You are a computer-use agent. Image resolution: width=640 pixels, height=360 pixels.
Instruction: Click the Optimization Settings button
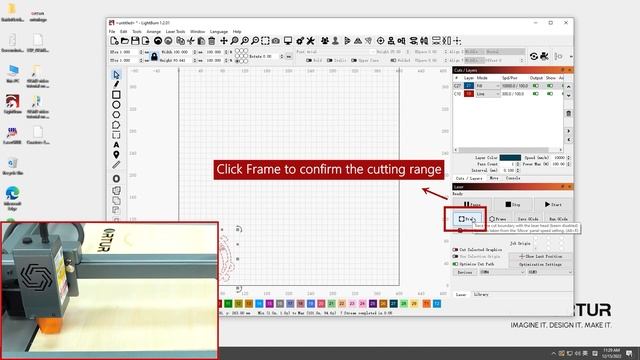(540, 264)
